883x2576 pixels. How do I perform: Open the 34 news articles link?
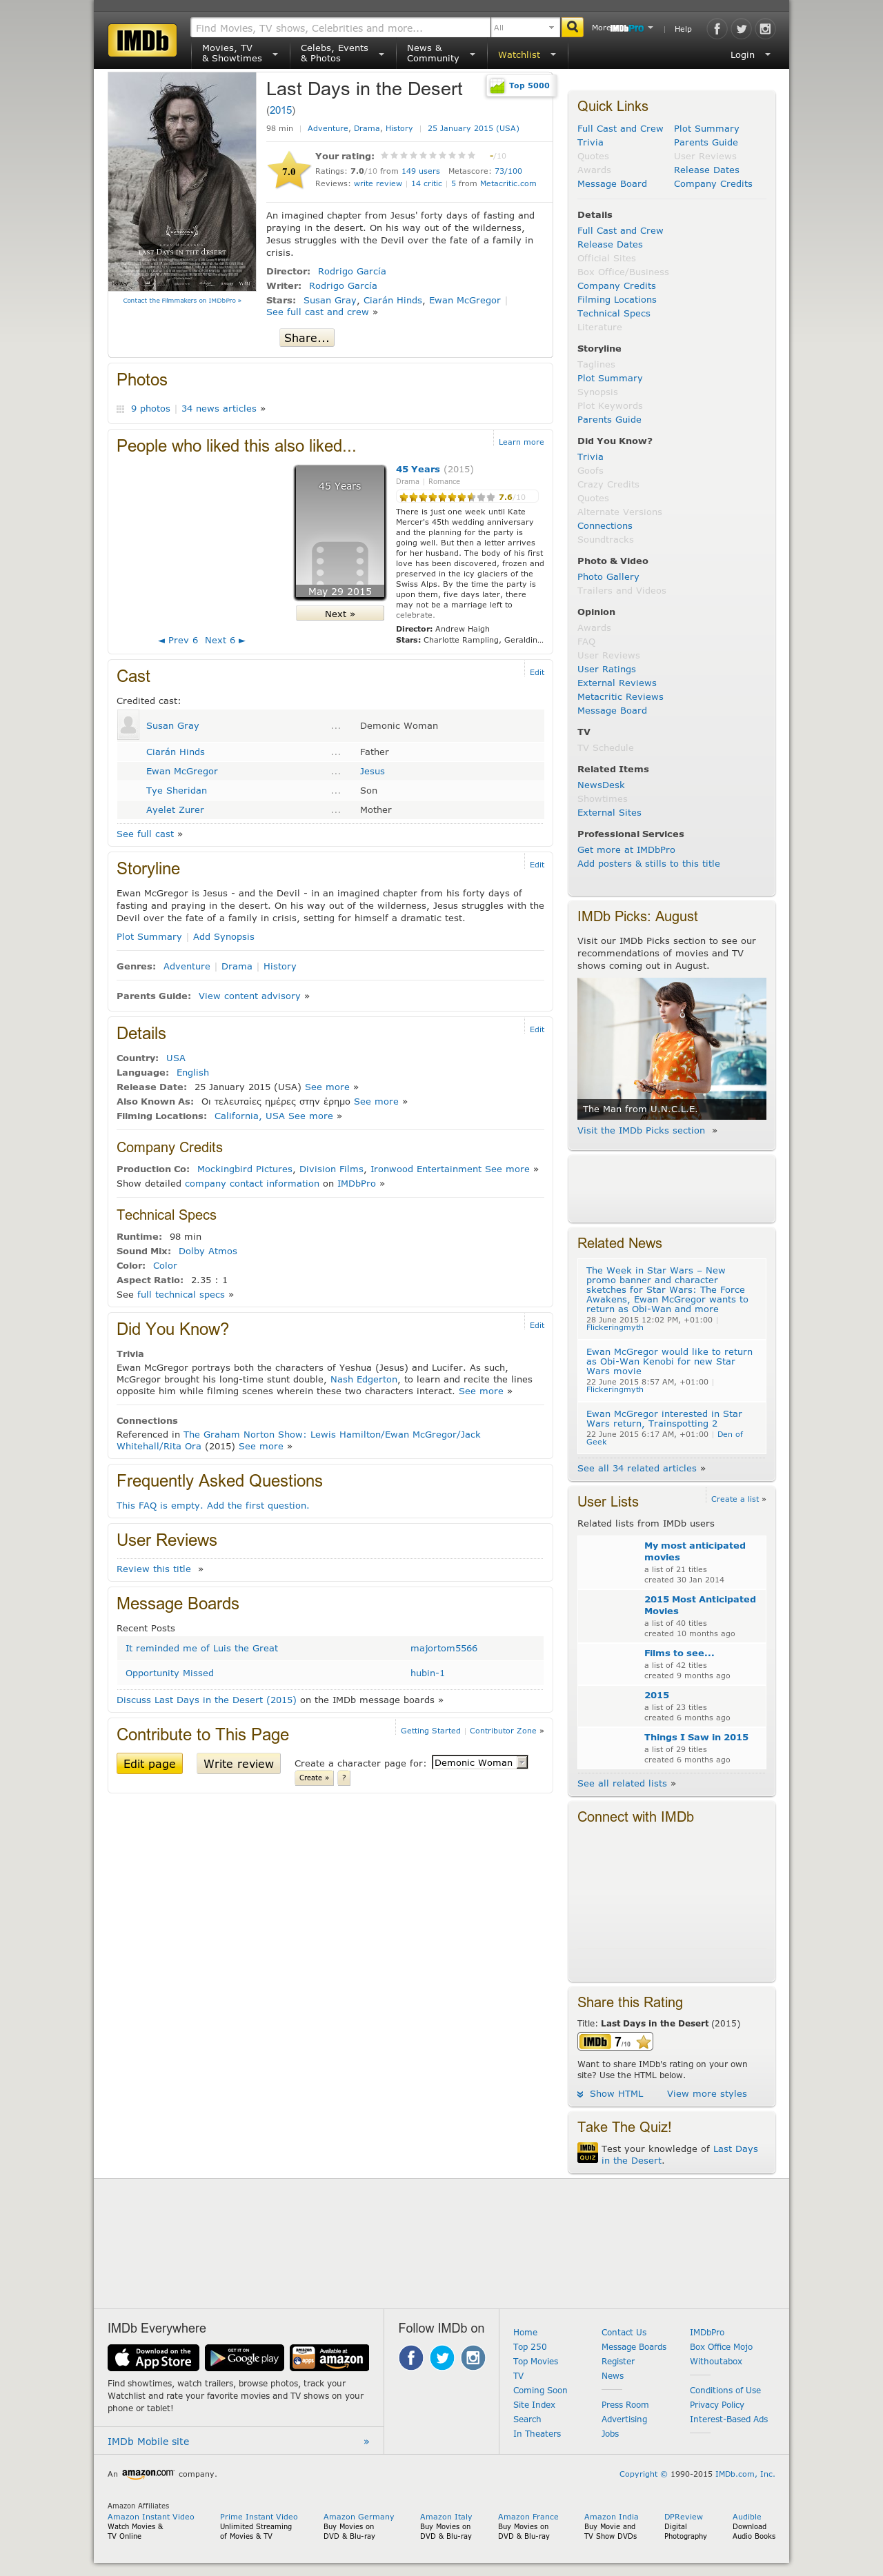[x=219, y=409]
